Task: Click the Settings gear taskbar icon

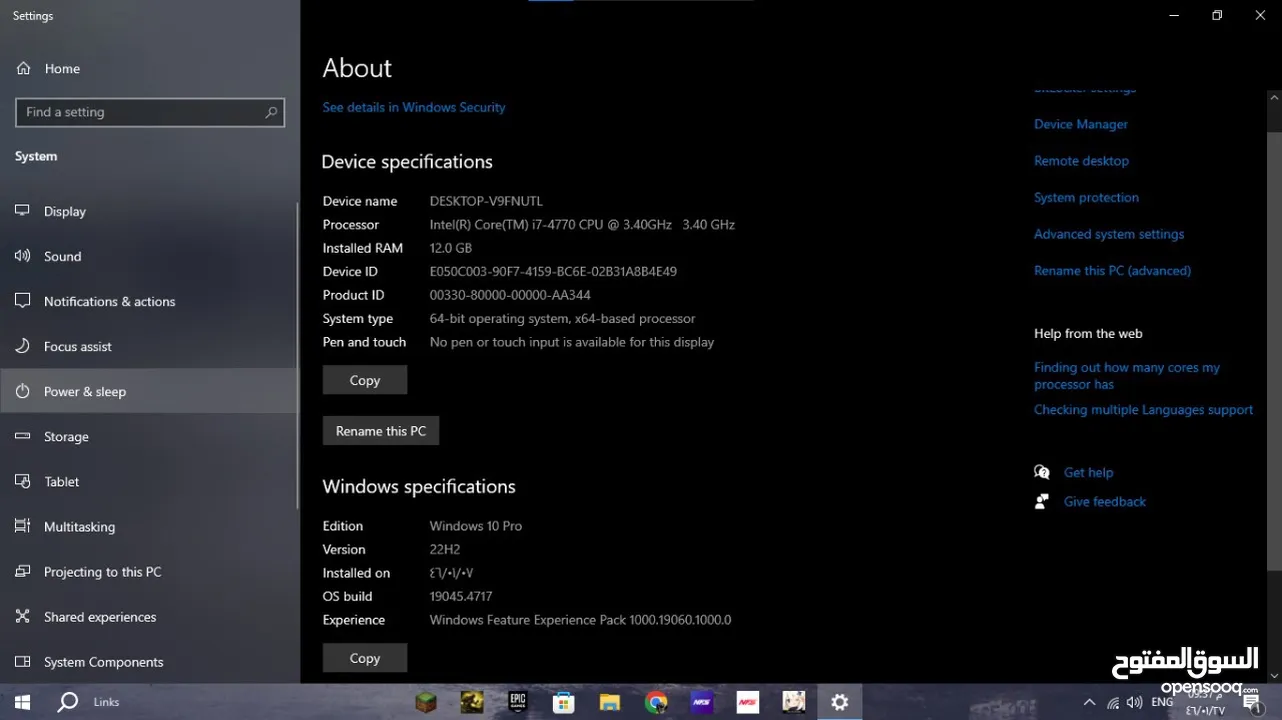Action: pyautogui.click(x=840, y=703)
